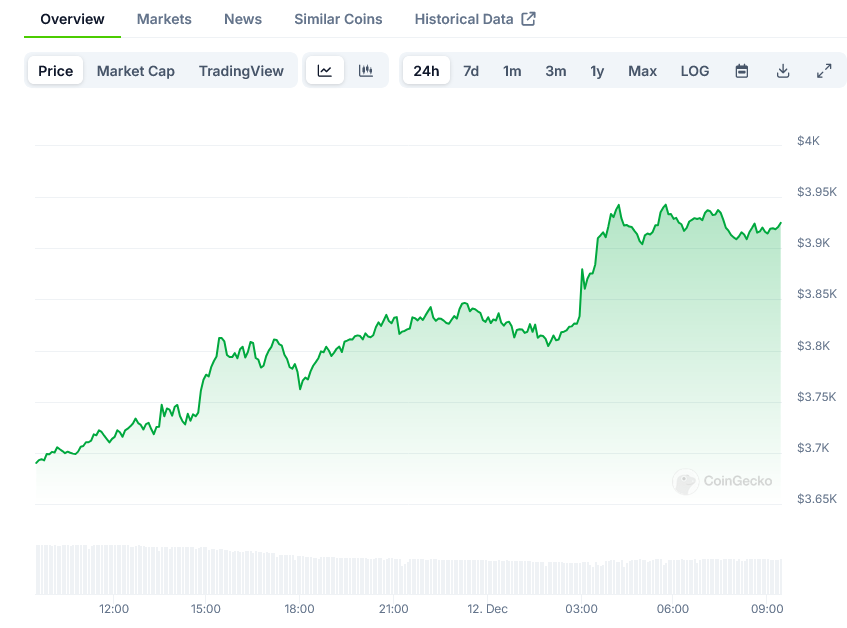Select 24h time range

coord(426,71)
